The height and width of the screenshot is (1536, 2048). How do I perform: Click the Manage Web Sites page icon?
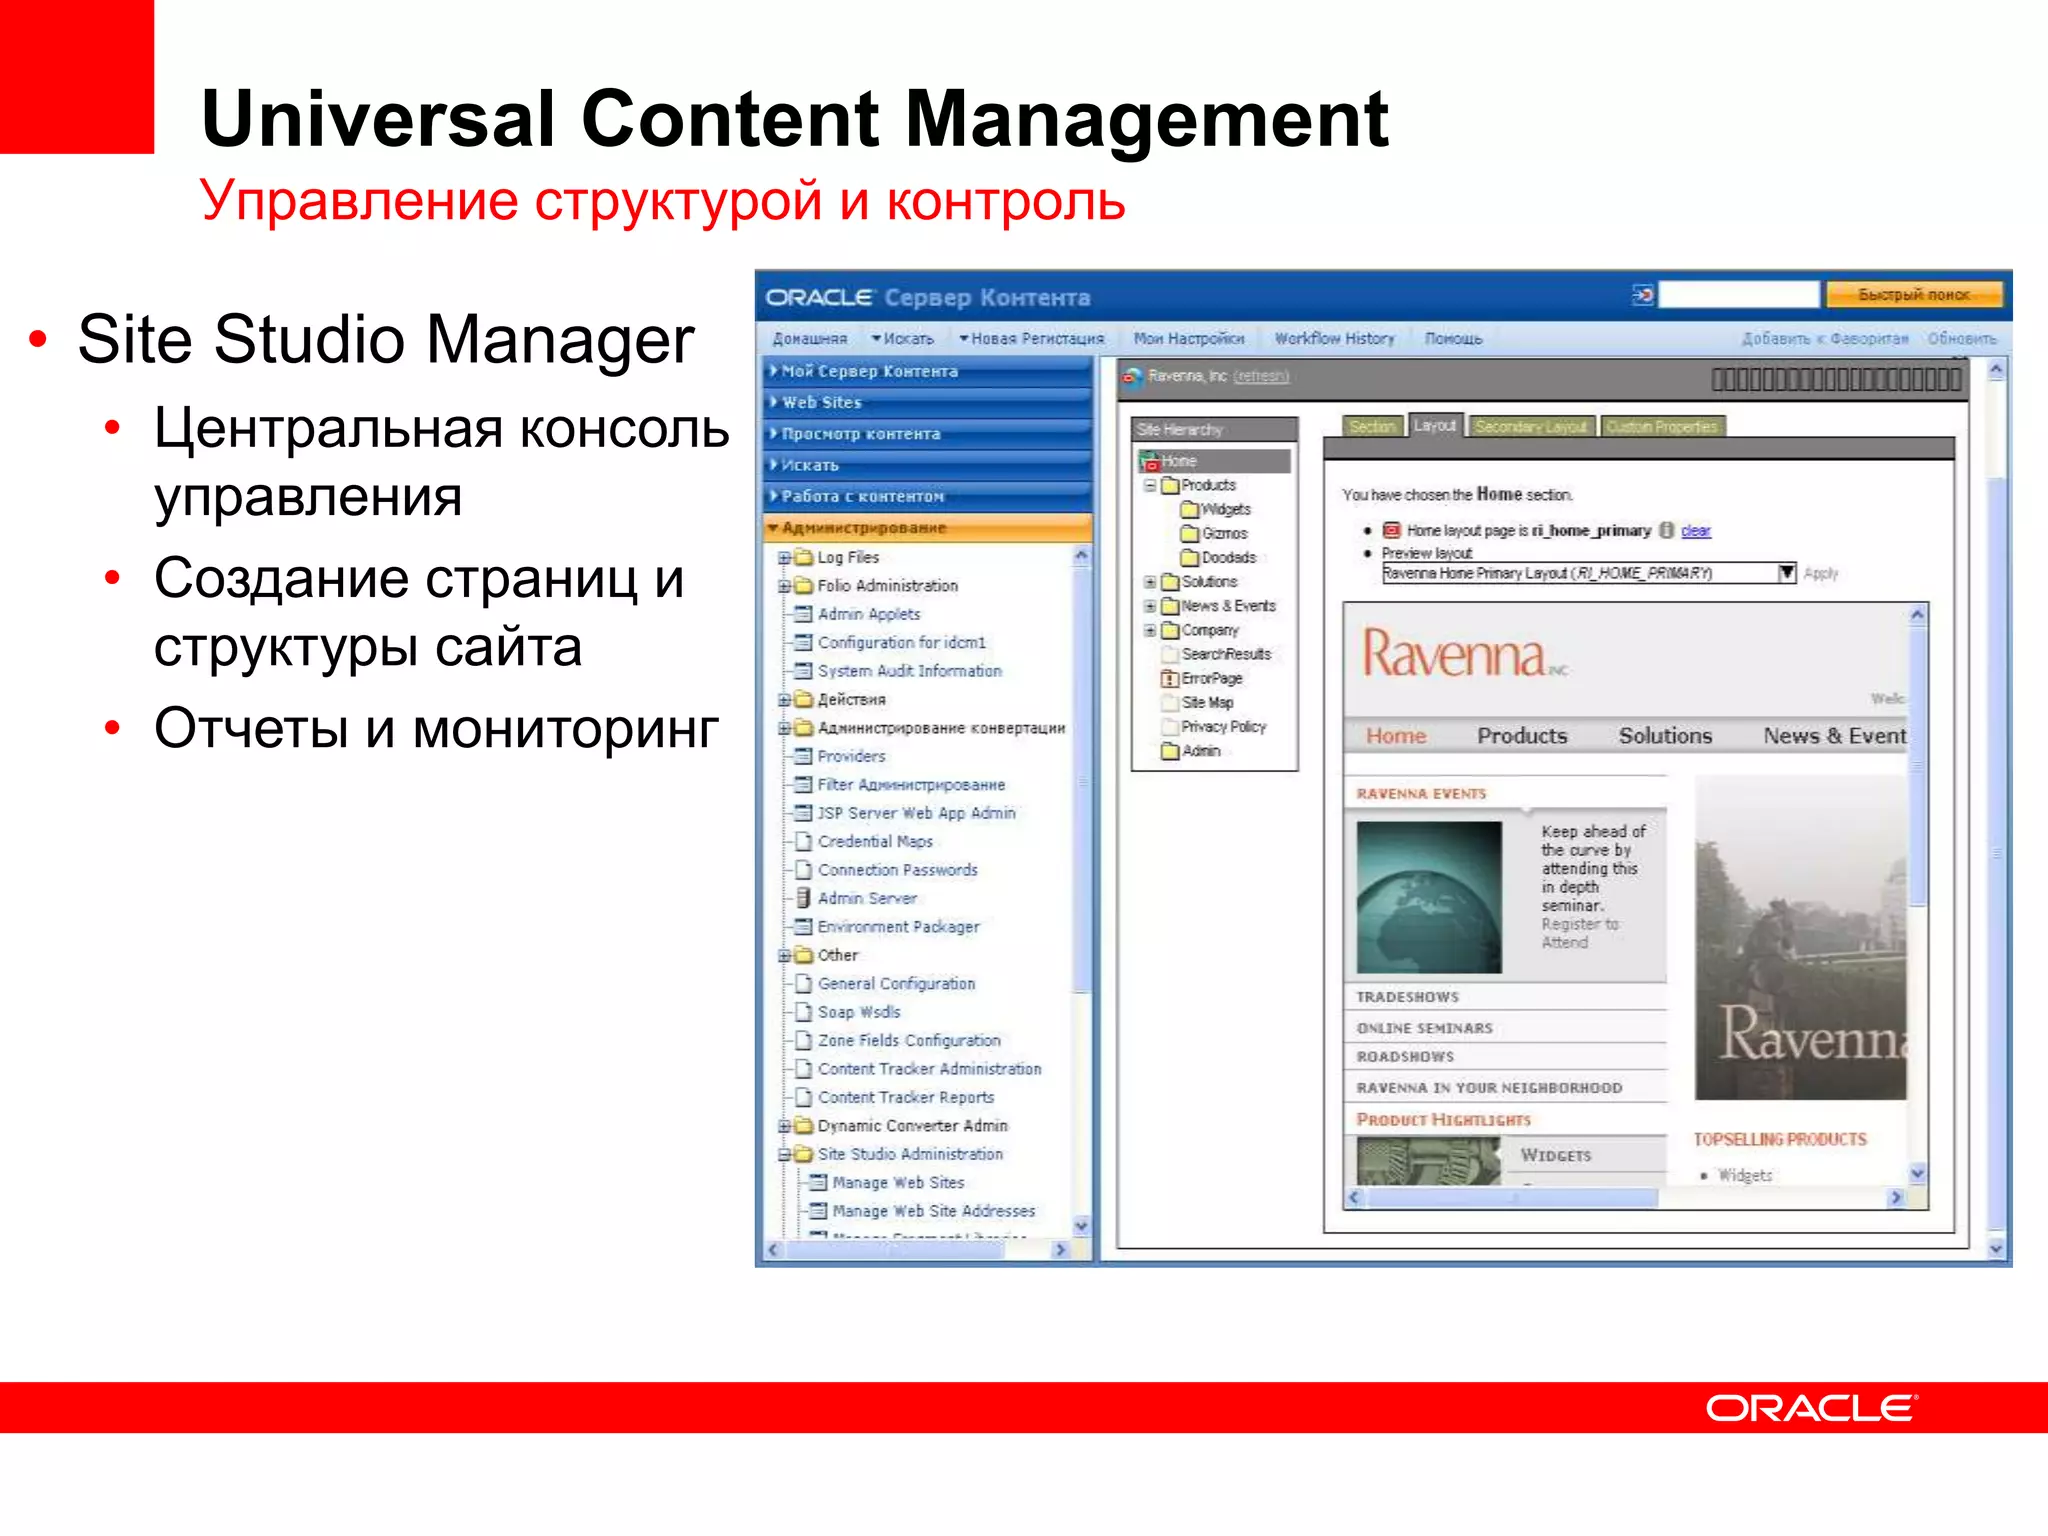coord(818,1182)
